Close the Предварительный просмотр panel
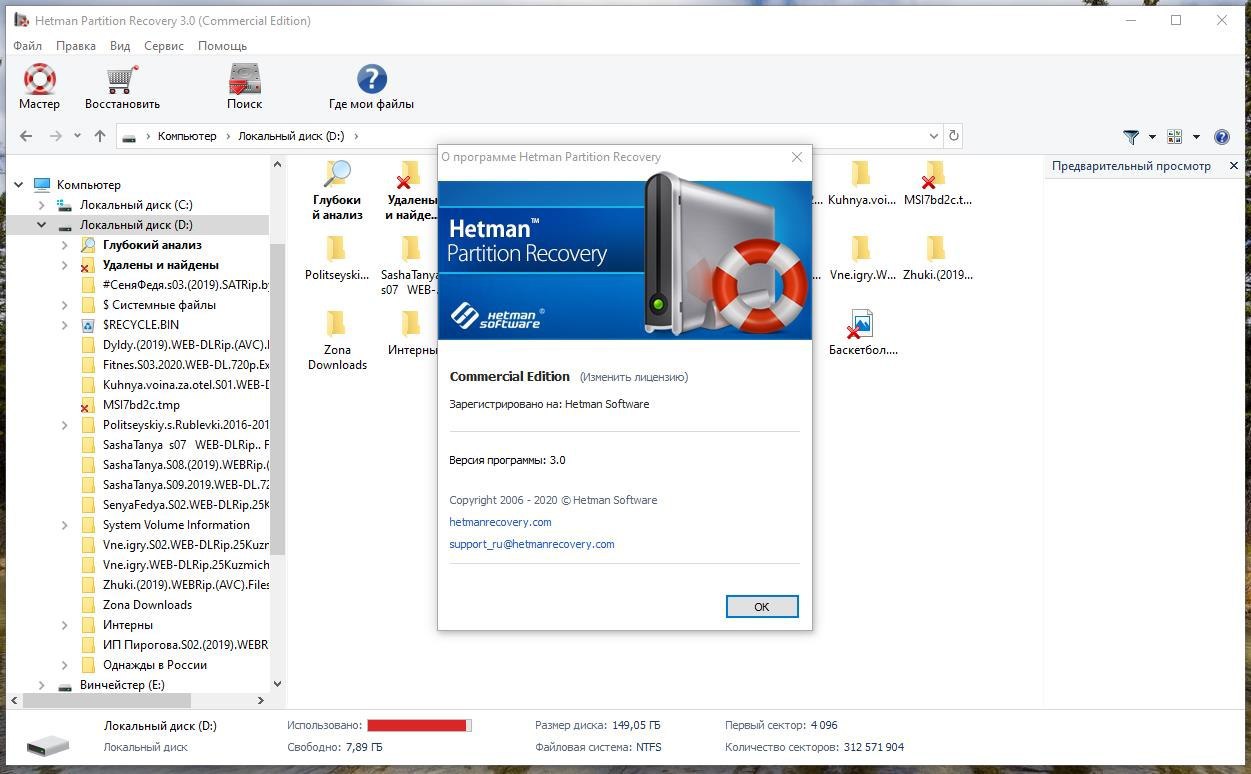Viewport: 1251px width, 774px height. click(x=1234, y=166)
